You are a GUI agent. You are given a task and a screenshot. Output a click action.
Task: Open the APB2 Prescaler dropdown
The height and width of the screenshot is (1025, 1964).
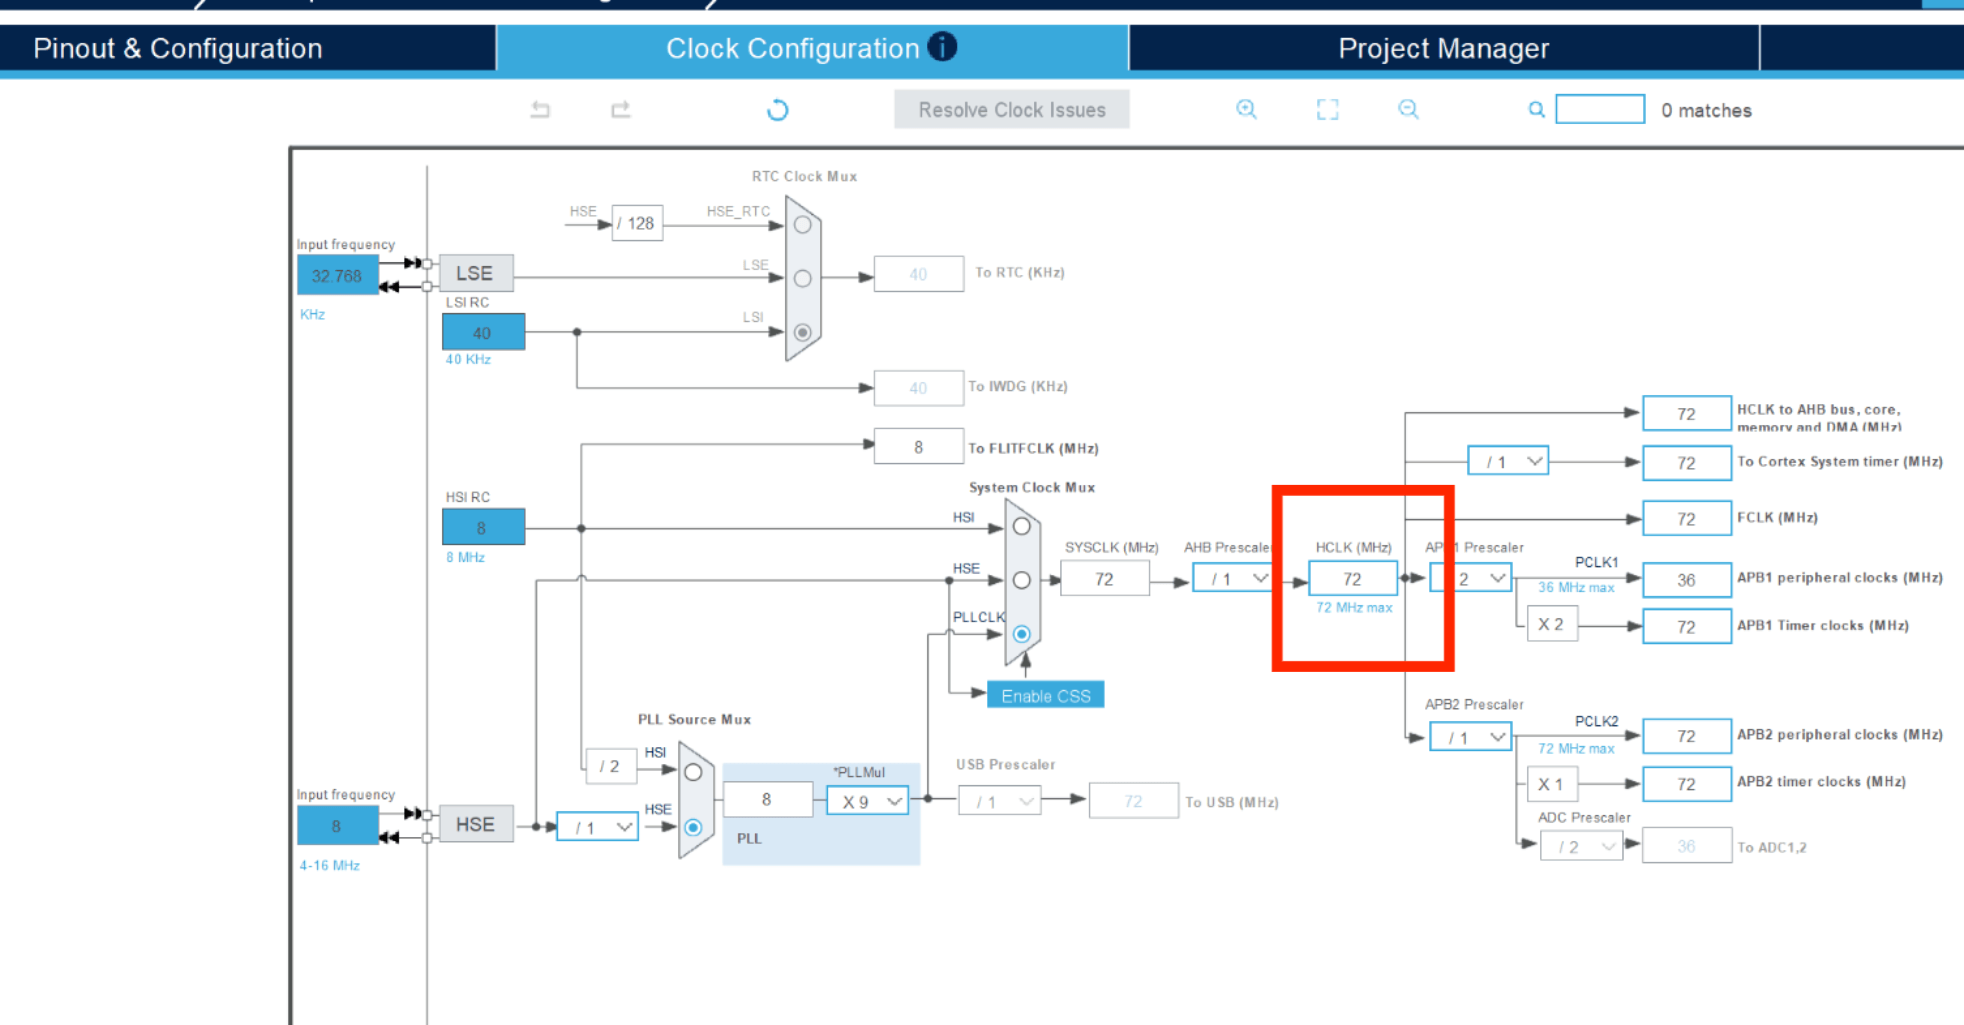(x=1470, y=737)
